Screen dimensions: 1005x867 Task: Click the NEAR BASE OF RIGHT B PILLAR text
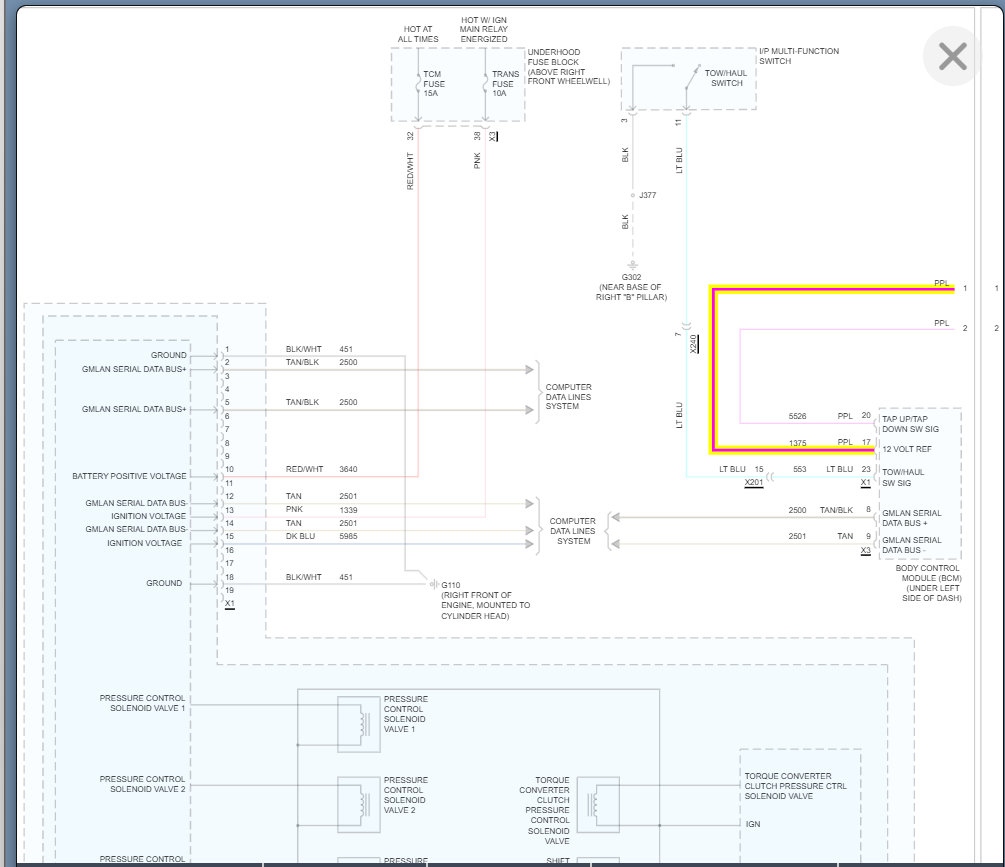tap(631, 292)
